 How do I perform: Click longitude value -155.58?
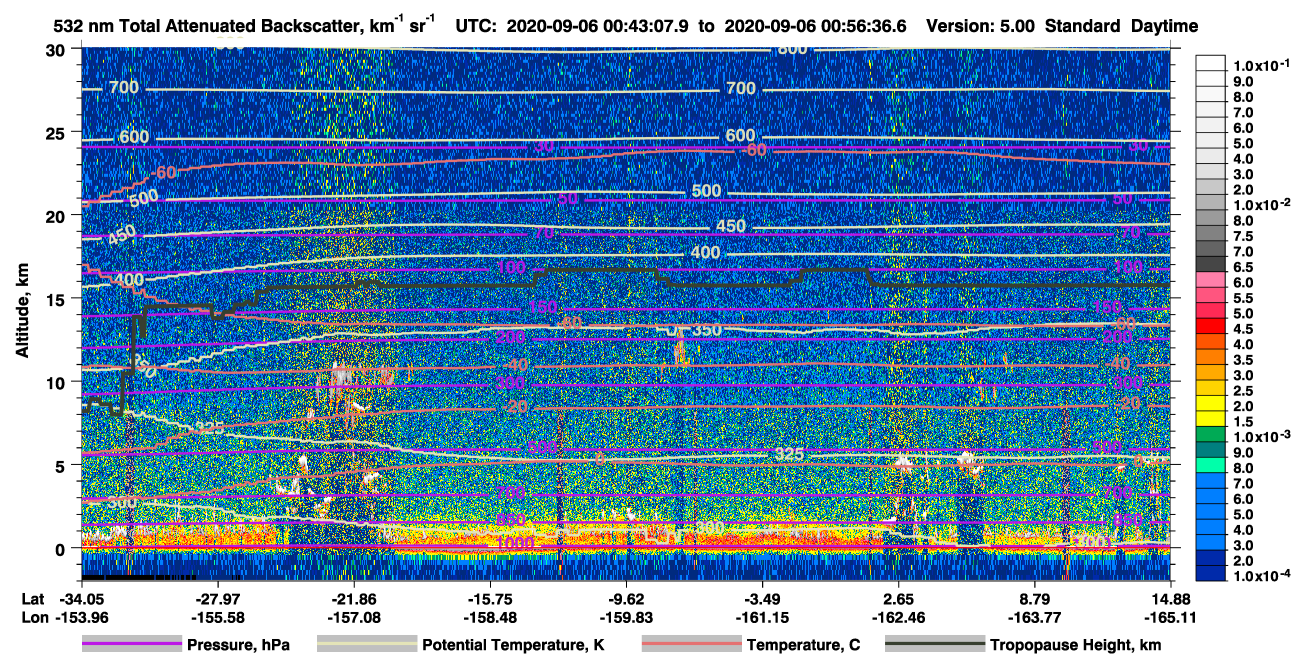(217, 617)
